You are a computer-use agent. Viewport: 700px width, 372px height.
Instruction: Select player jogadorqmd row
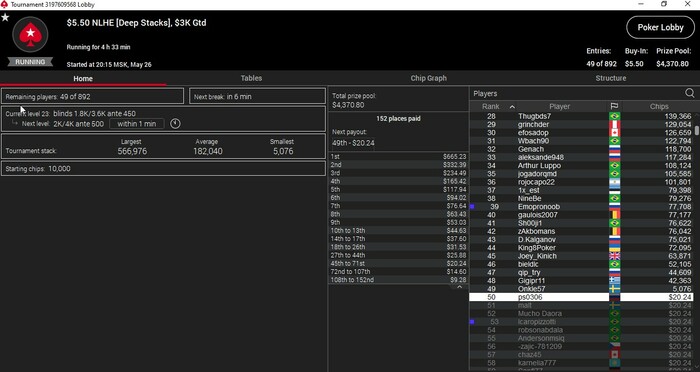coord(581,174)
